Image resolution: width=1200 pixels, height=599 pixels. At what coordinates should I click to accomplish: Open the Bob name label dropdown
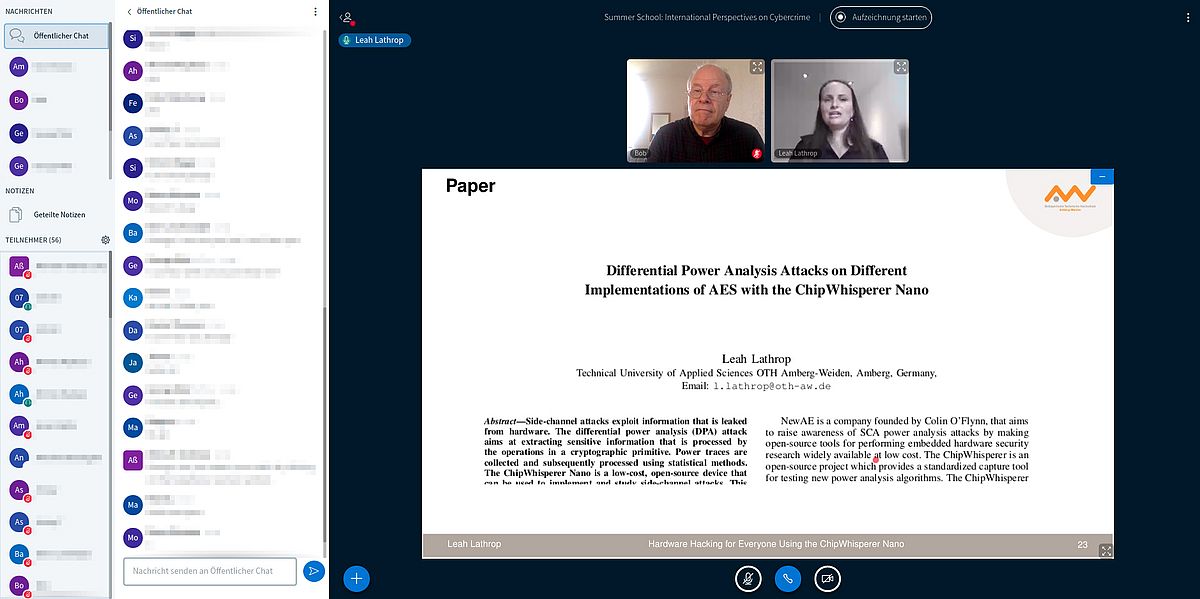click(x=640, y=153)
